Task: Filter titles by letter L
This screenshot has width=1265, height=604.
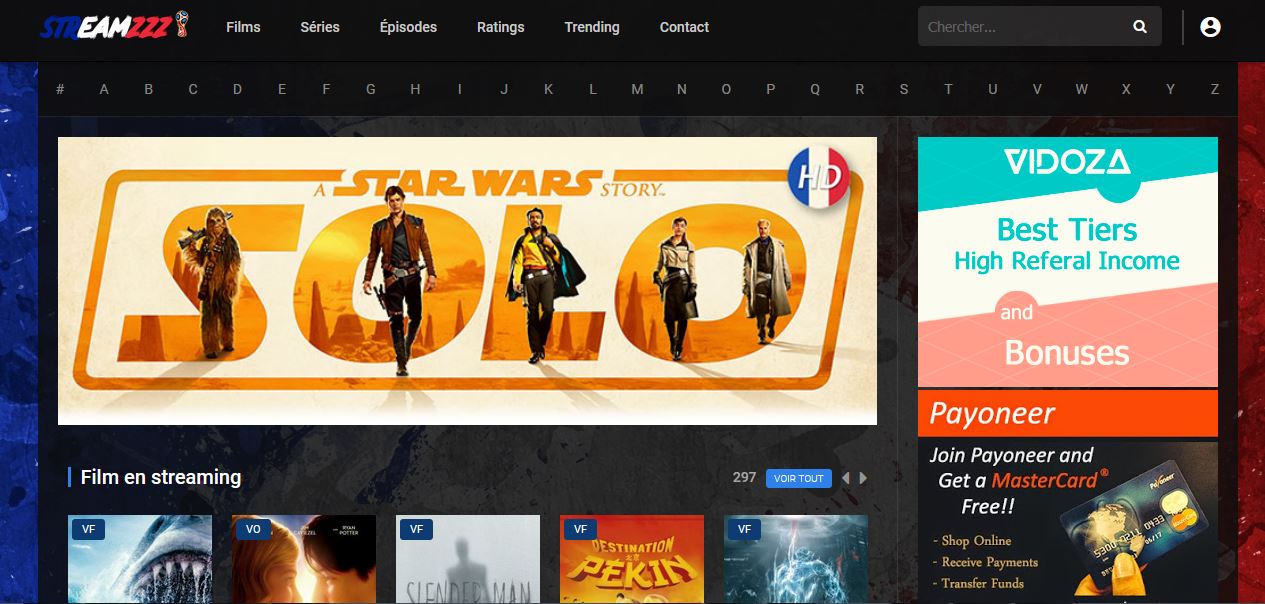Action: point(593,89)
